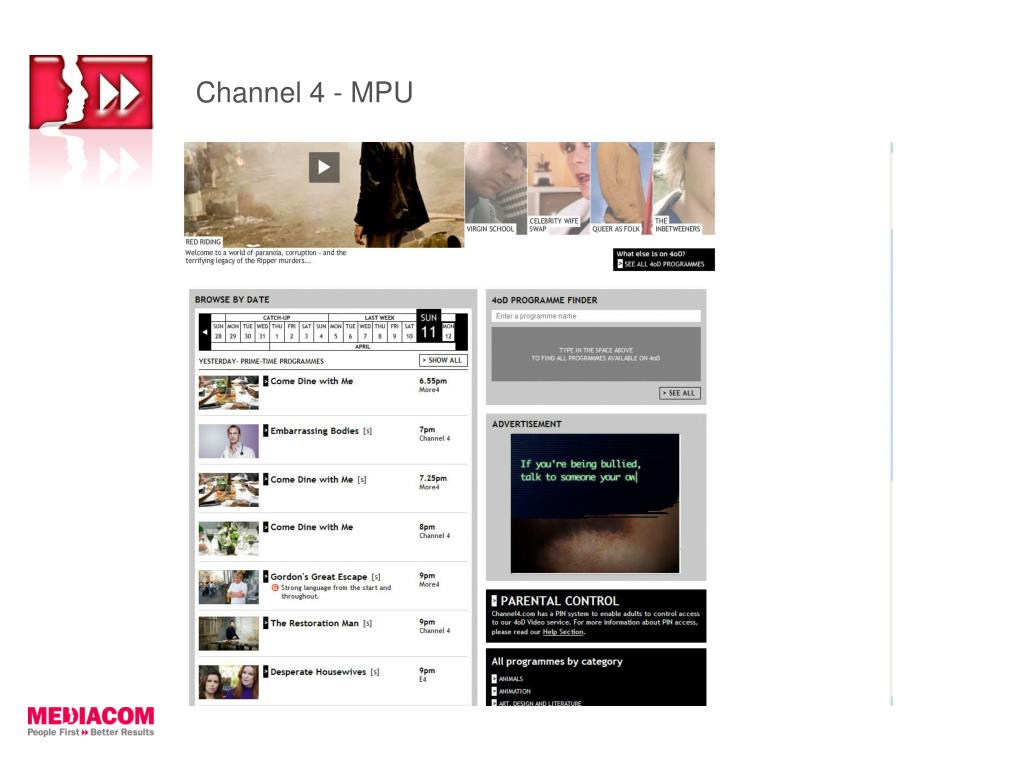Screen dimensions: 1024x768
Task: Open the Embarrassing Bodies title link
Action: pyautogui.click(x=314, y=430)
